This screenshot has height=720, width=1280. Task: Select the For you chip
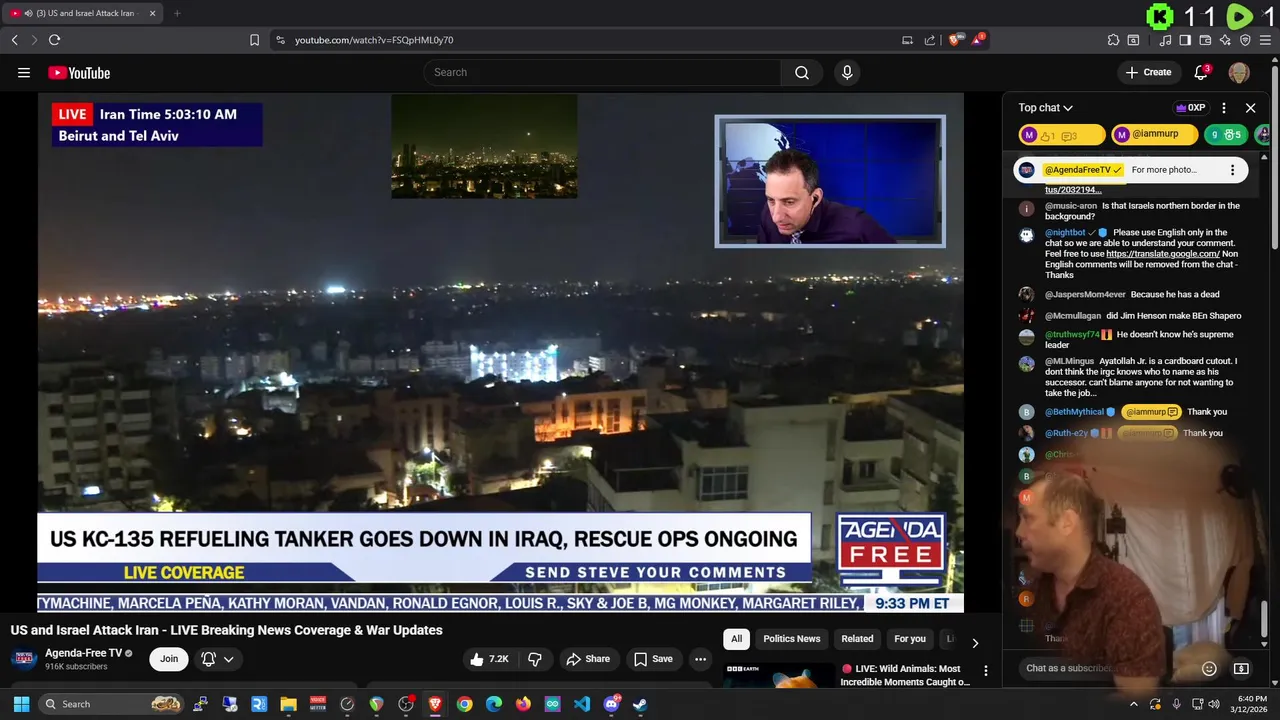[910, 639]
